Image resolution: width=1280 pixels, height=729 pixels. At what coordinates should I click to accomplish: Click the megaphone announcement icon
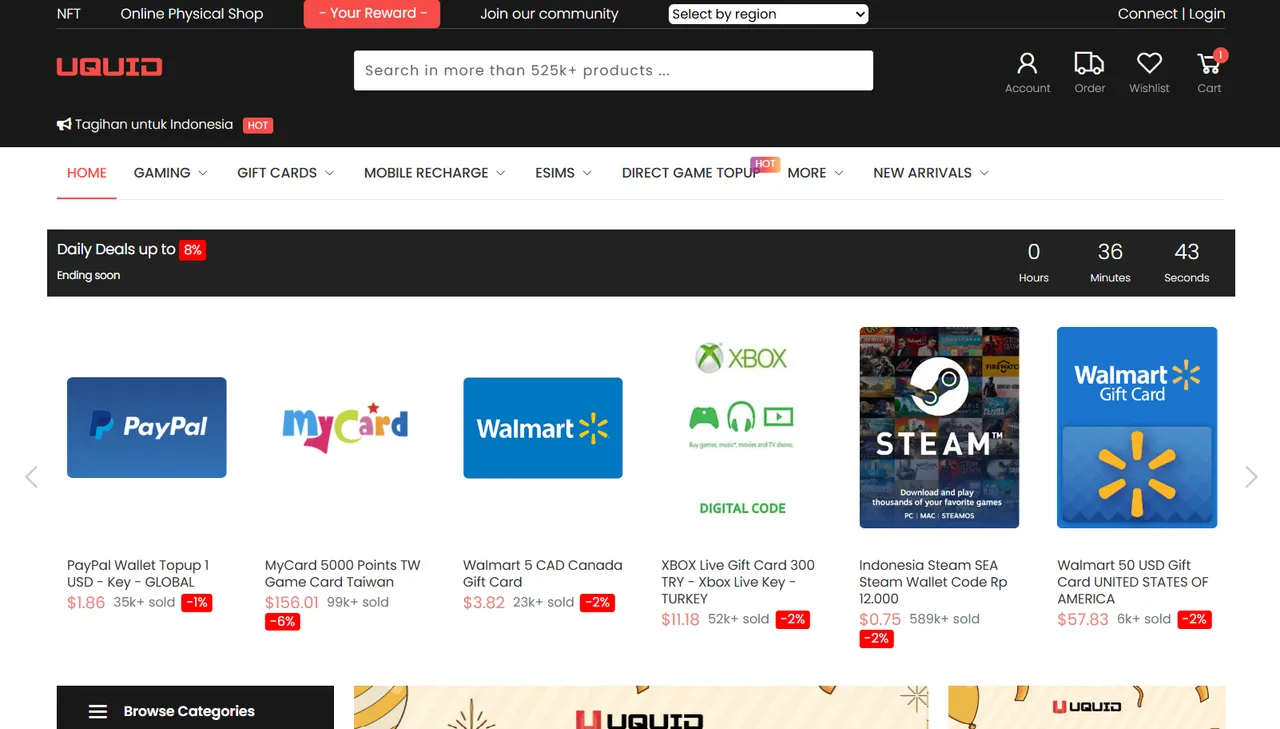[64, 125]
